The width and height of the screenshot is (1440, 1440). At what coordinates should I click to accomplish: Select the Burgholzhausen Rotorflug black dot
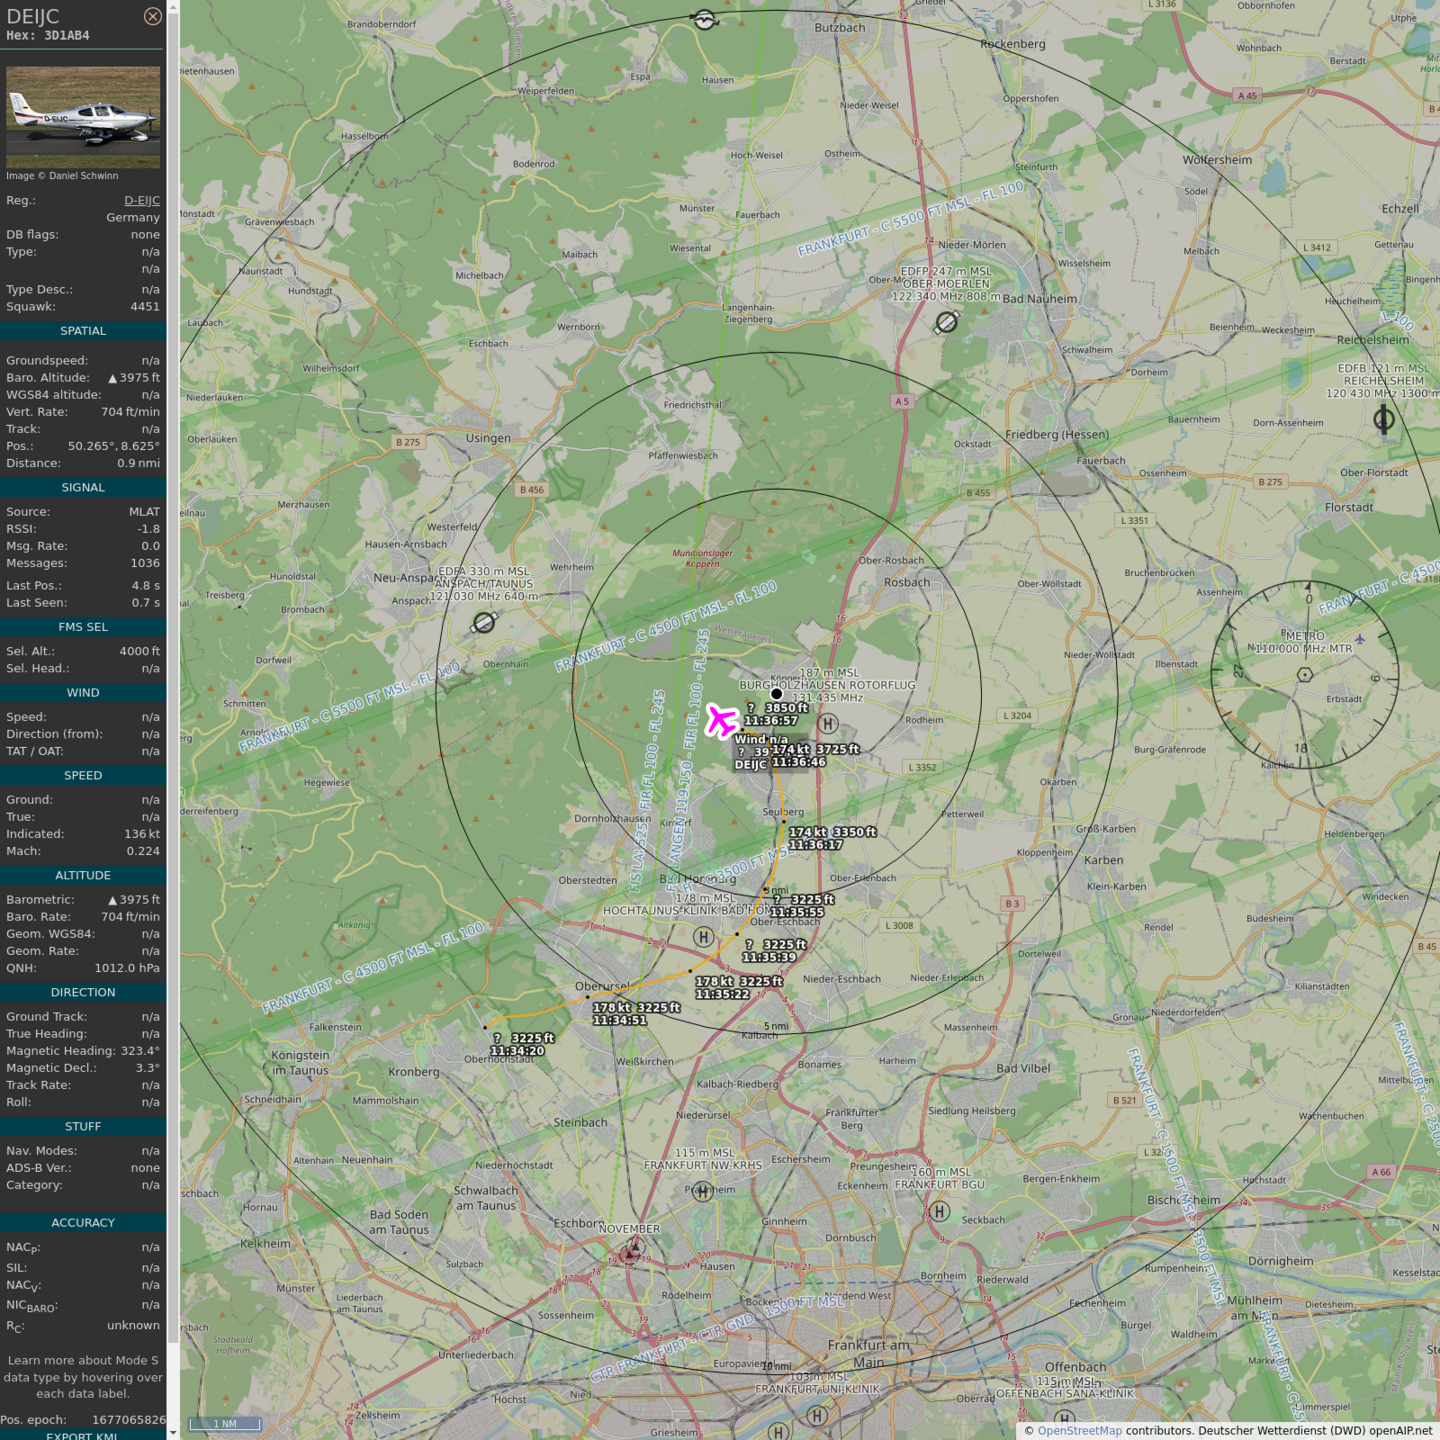click(776, 694)
